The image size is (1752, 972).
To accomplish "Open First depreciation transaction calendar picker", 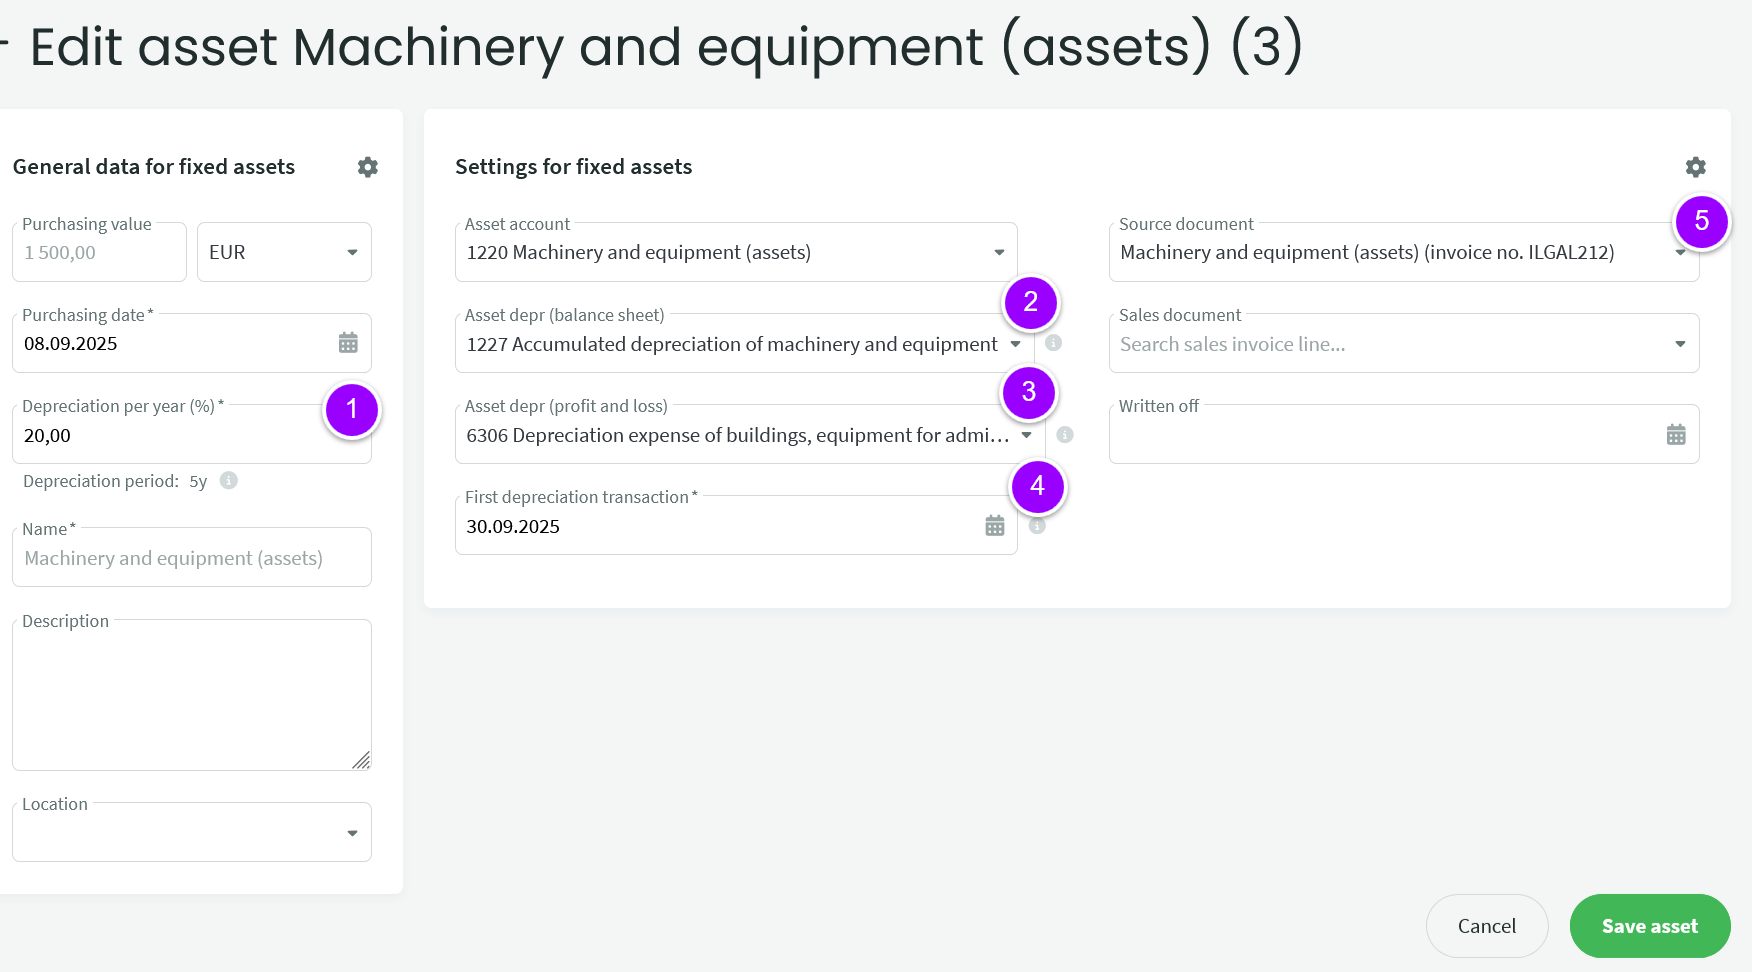I will [994, 526].
